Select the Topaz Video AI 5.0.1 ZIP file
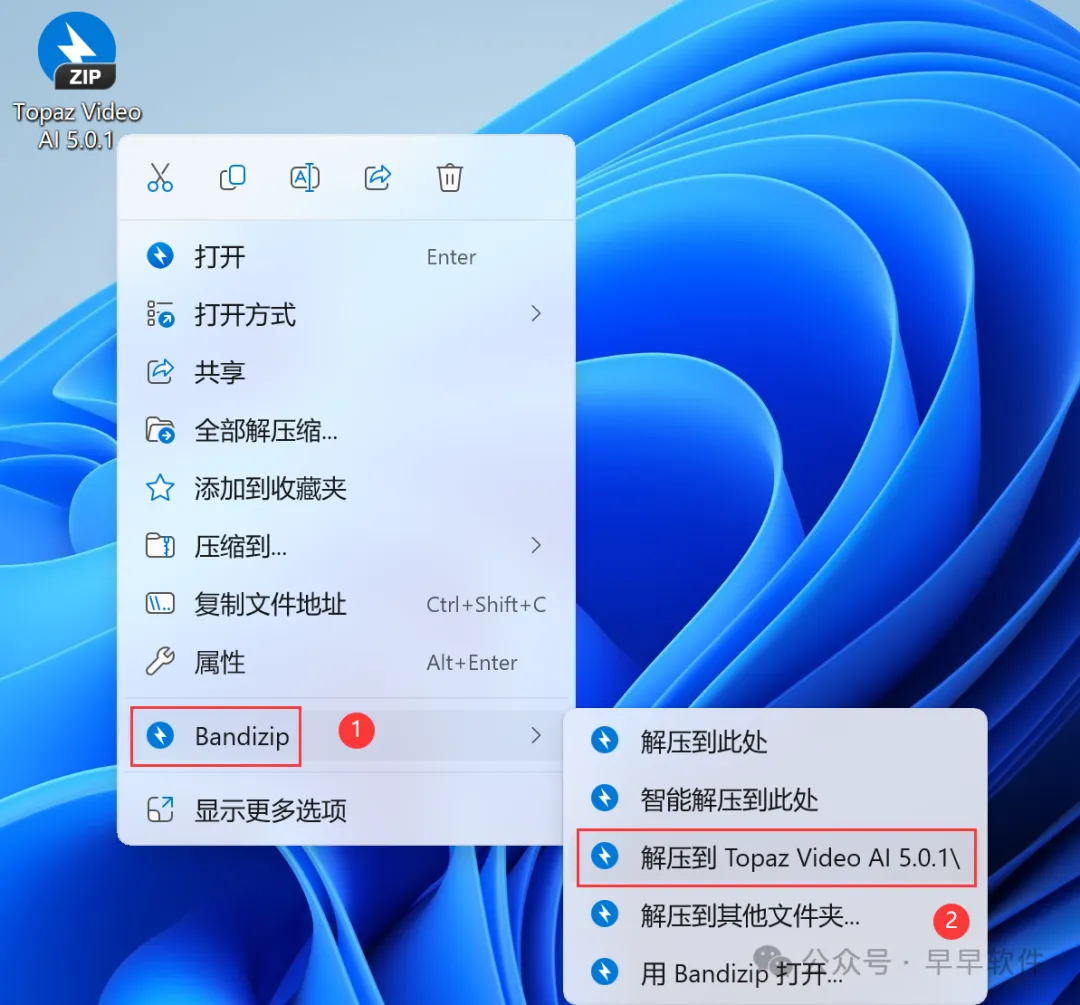 click(76, 81)
